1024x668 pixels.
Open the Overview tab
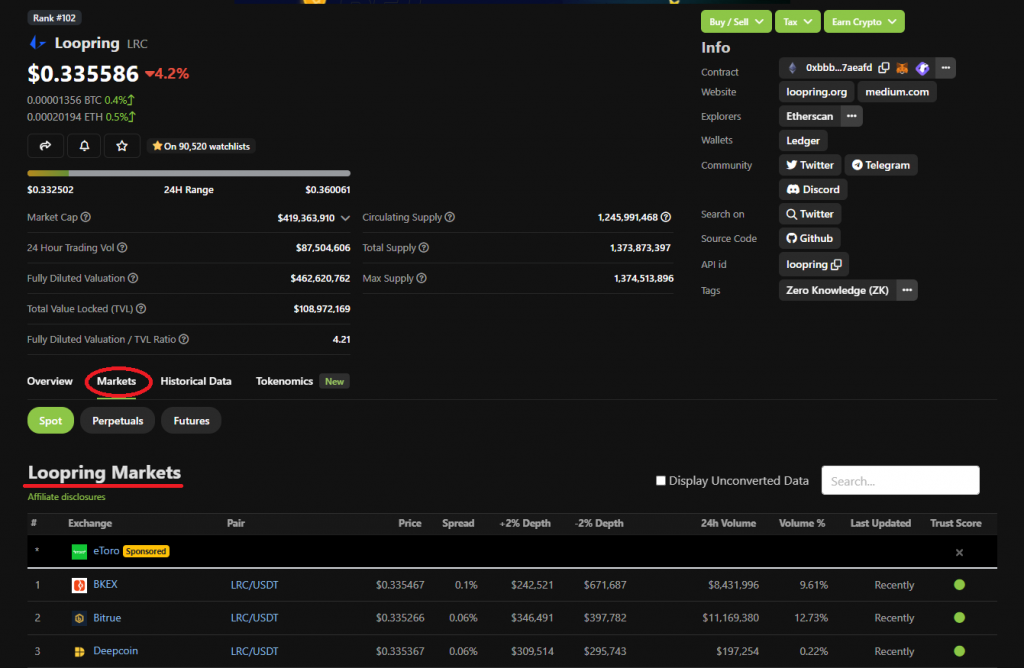pos(50,381)
